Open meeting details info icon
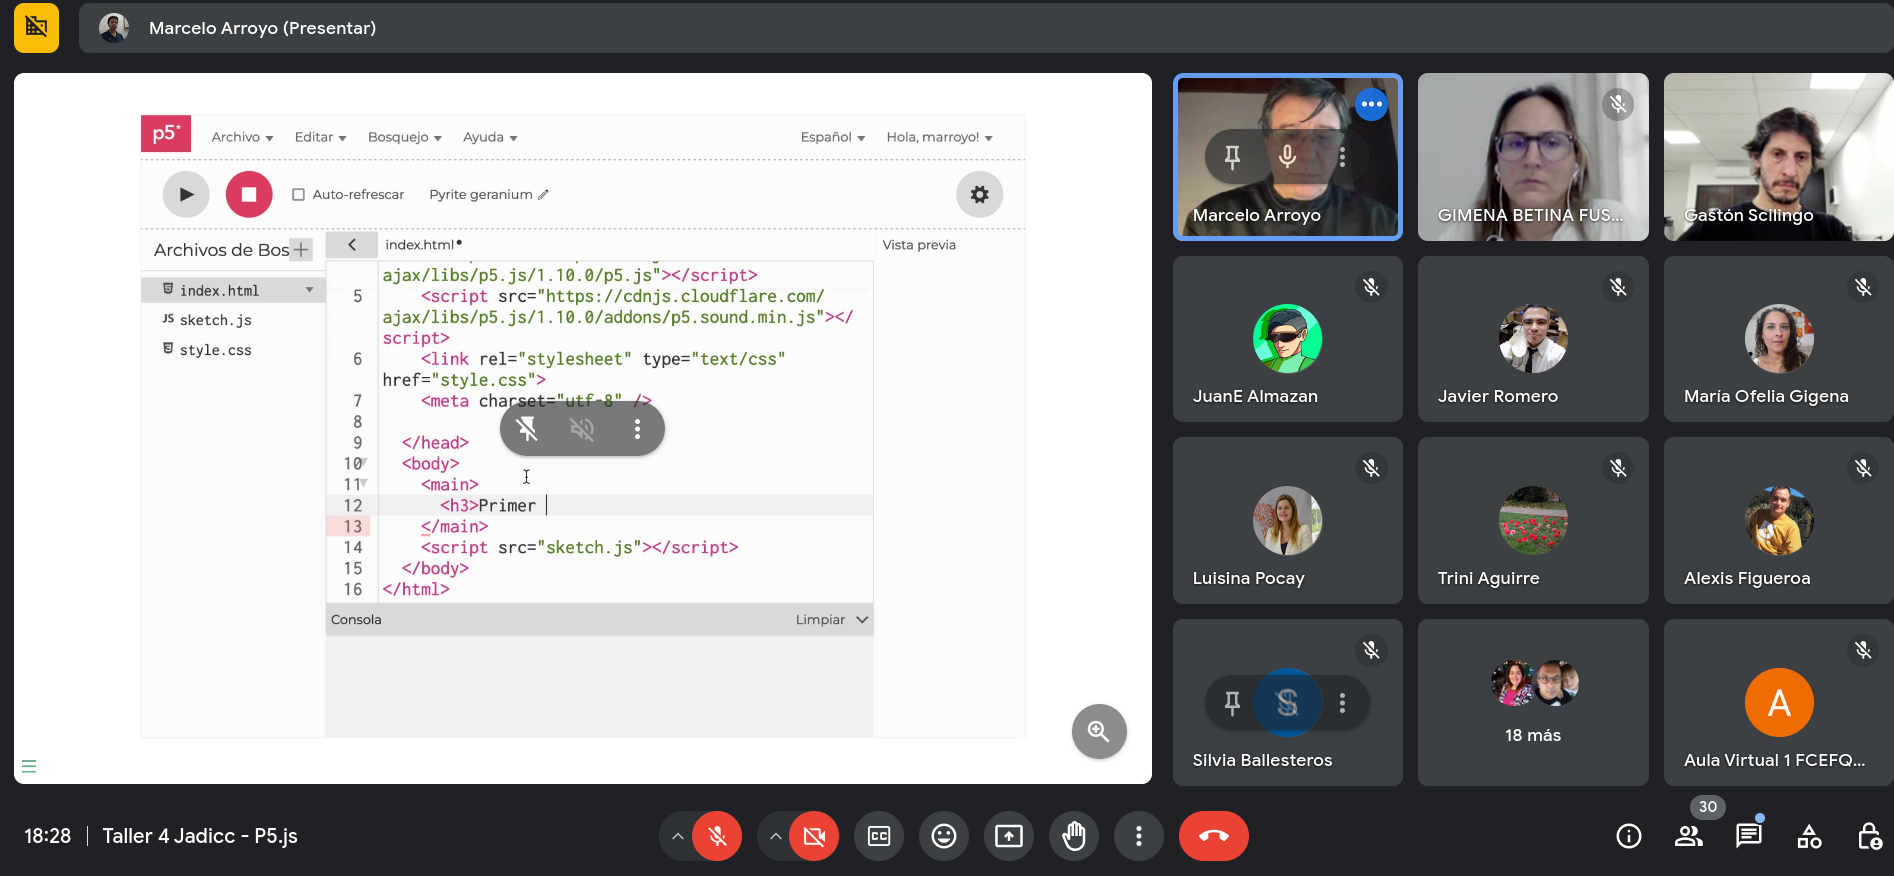Image resolution: width=1894 pixels, height=876 pixels. coord(1629,836)
